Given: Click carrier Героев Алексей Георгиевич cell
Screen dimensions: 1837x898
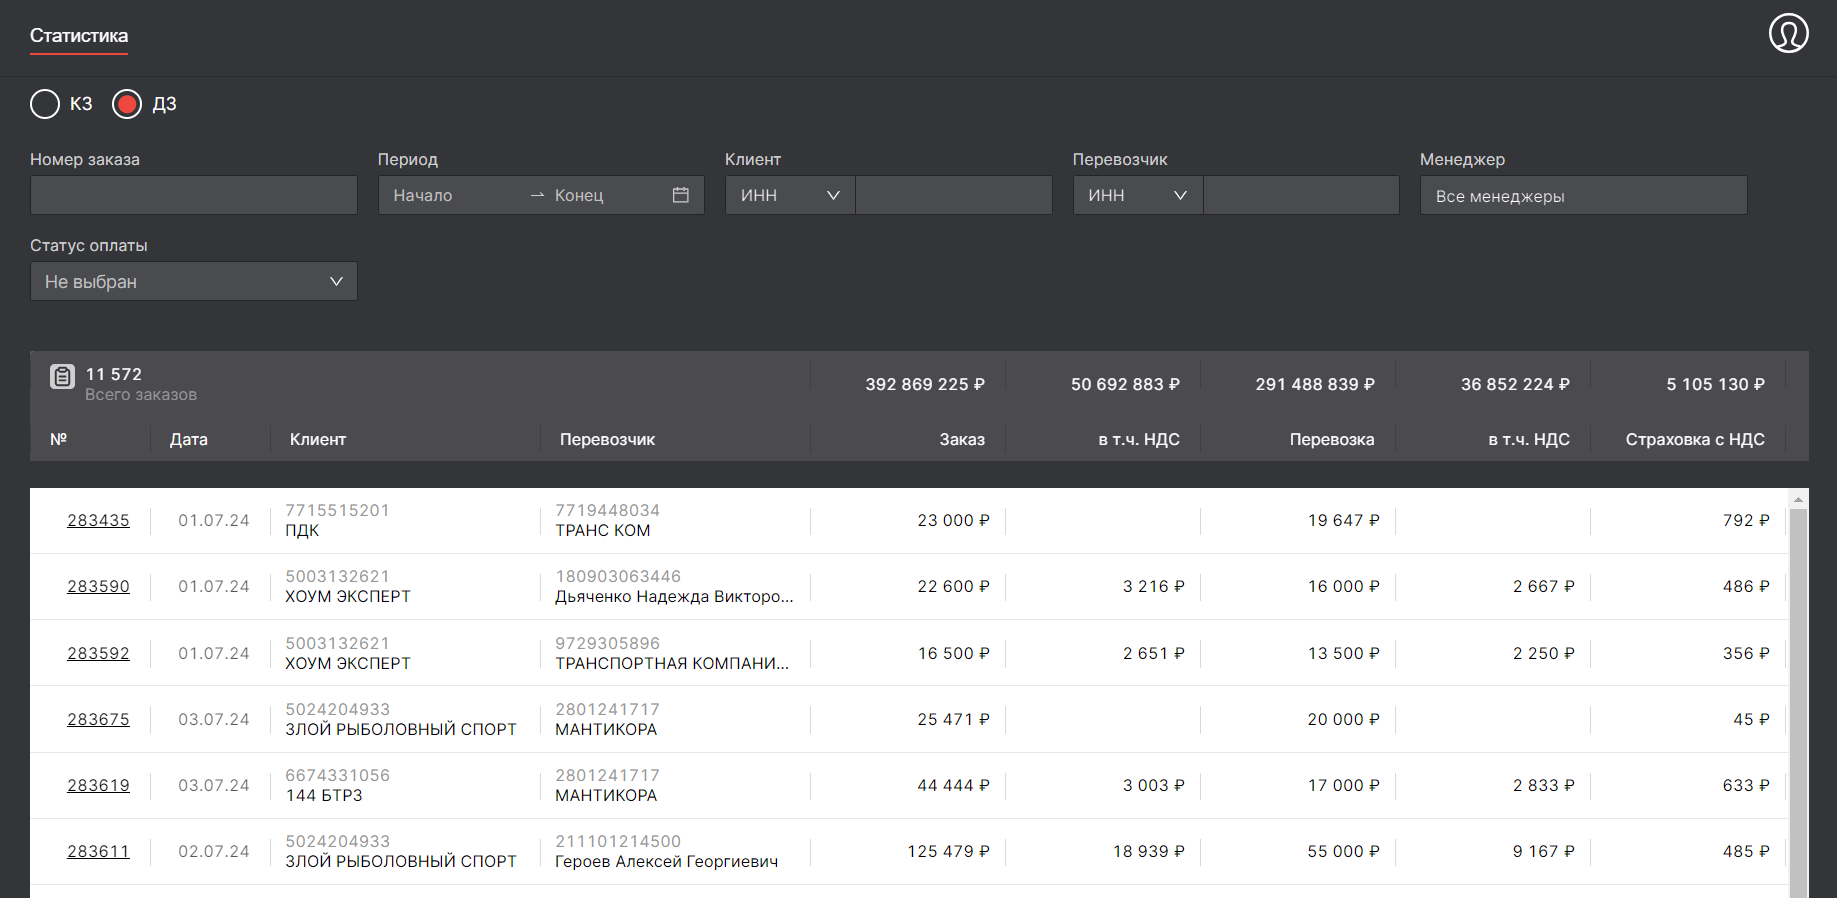Looking at the screenshot, I should click(x=666, y=861).
